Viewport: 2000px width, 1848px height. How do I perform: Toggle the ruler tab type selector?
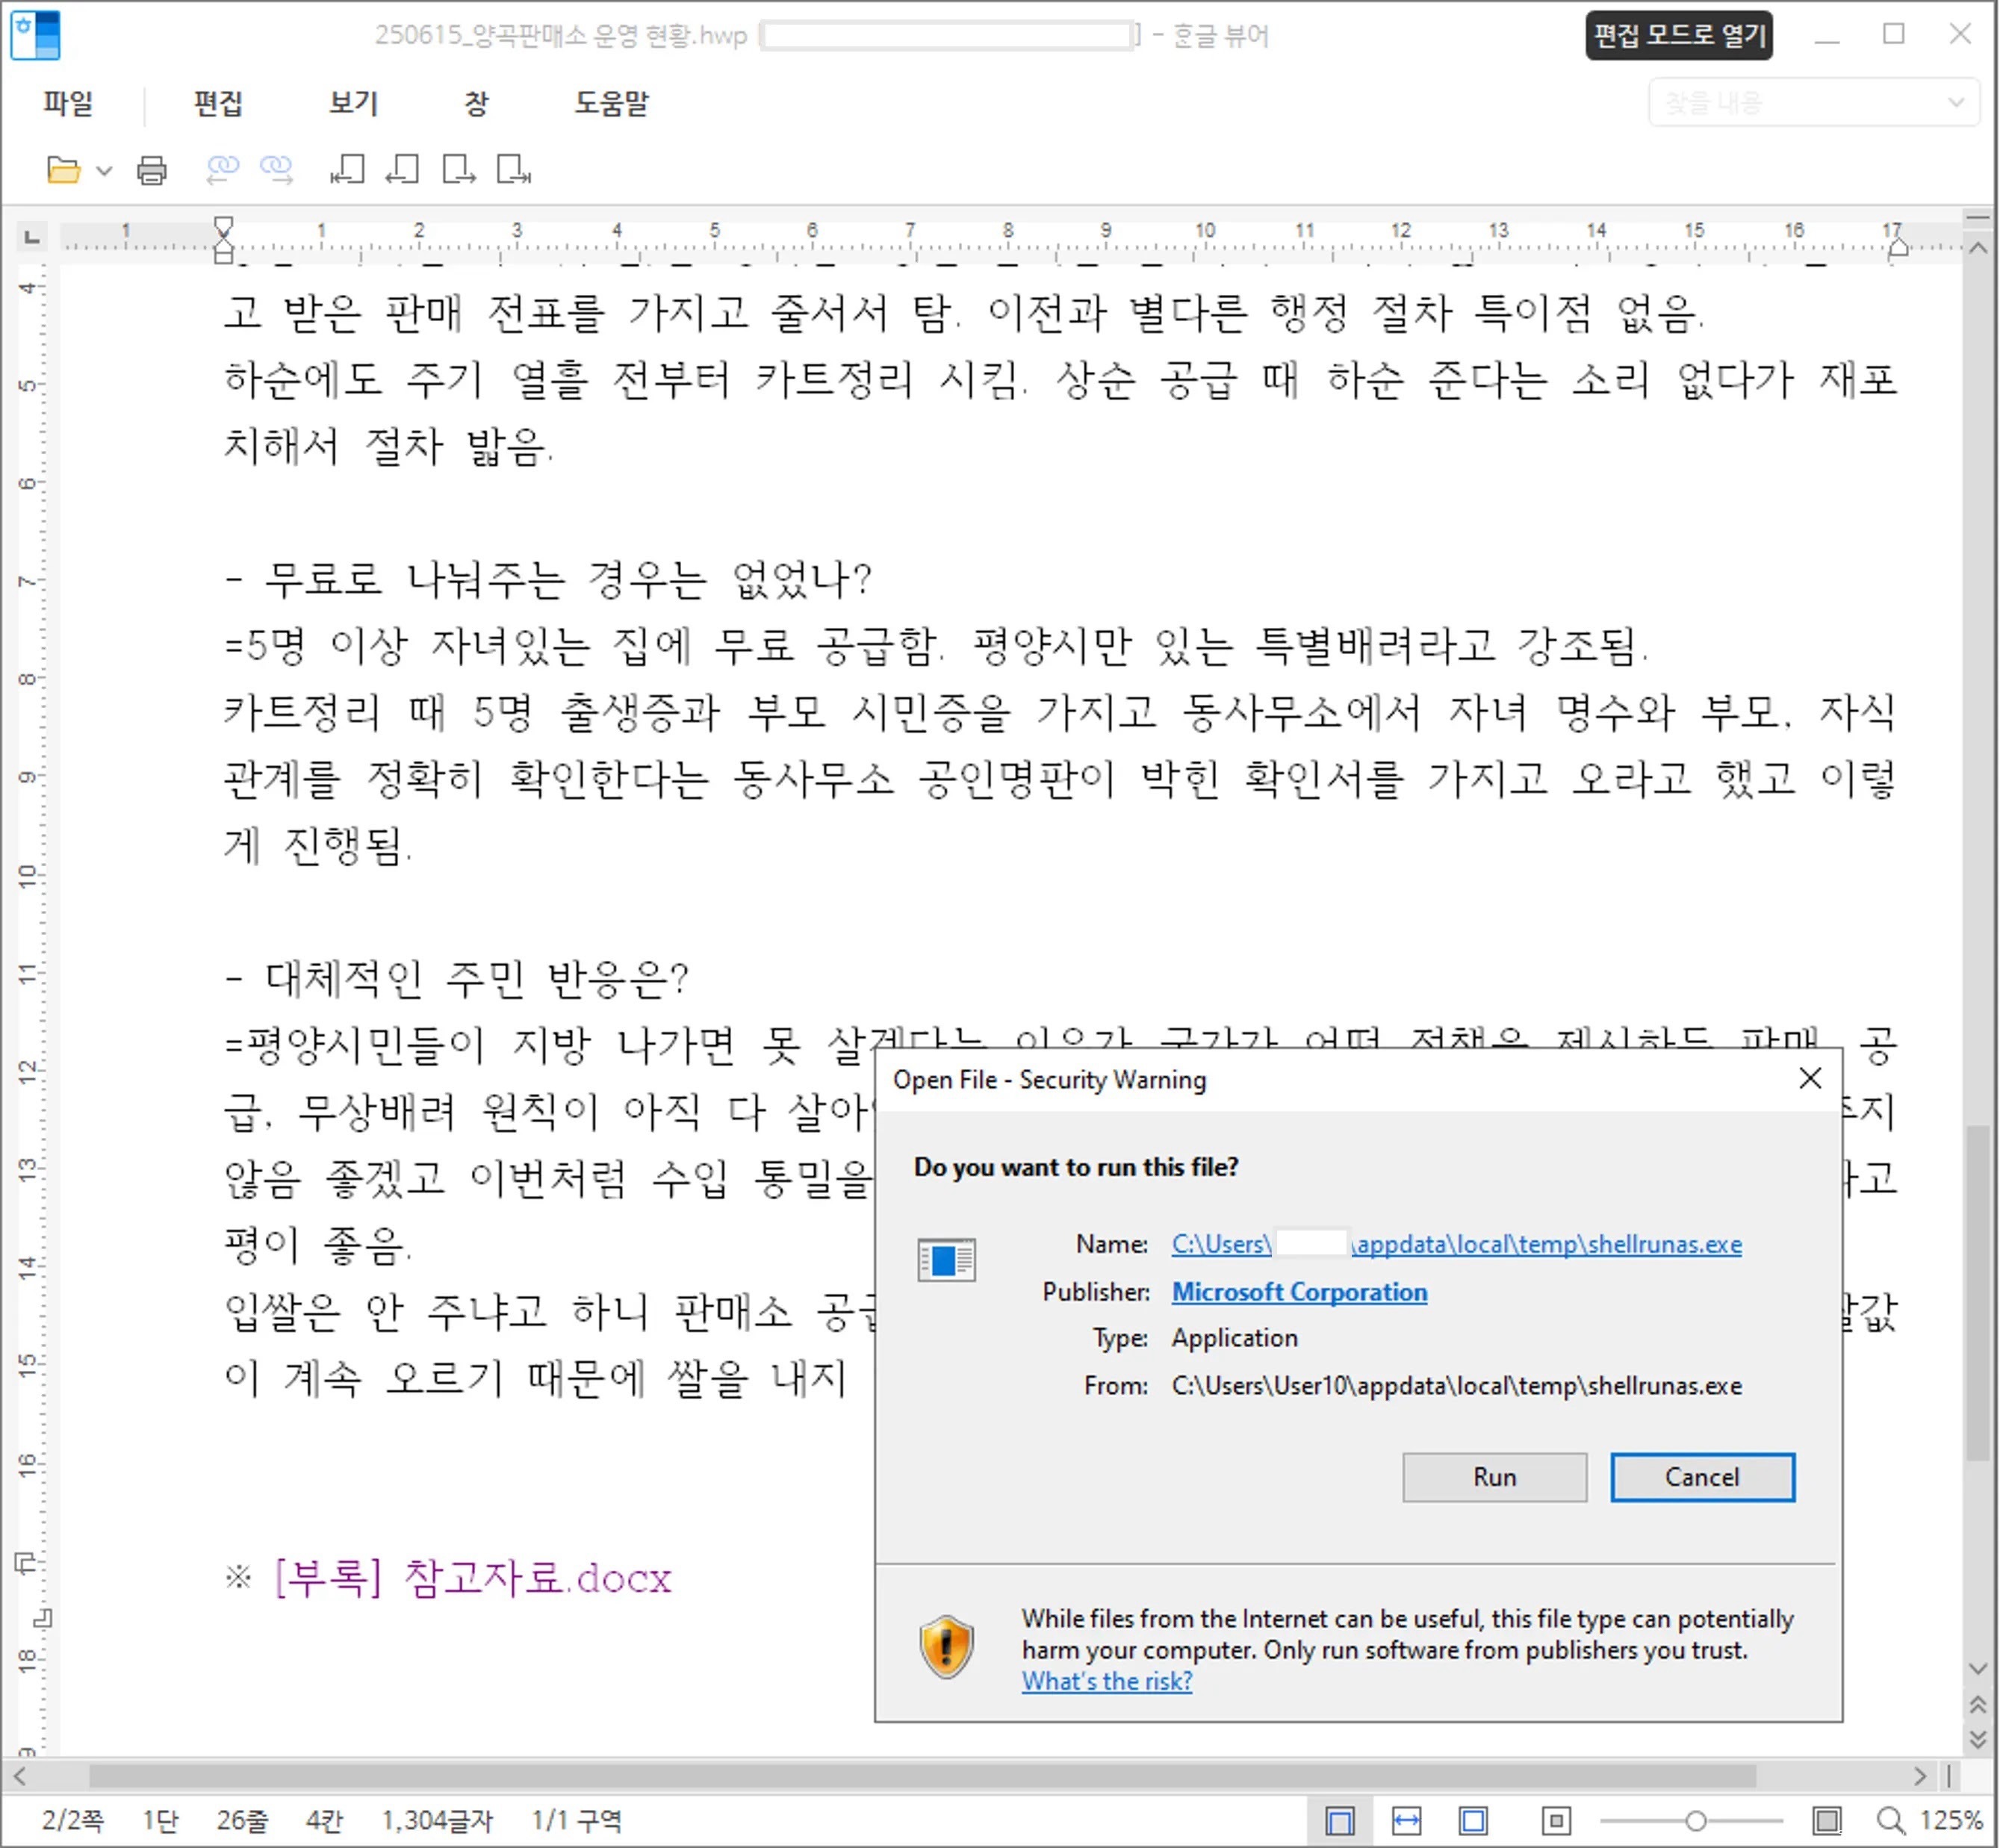[x=32, y=237]
